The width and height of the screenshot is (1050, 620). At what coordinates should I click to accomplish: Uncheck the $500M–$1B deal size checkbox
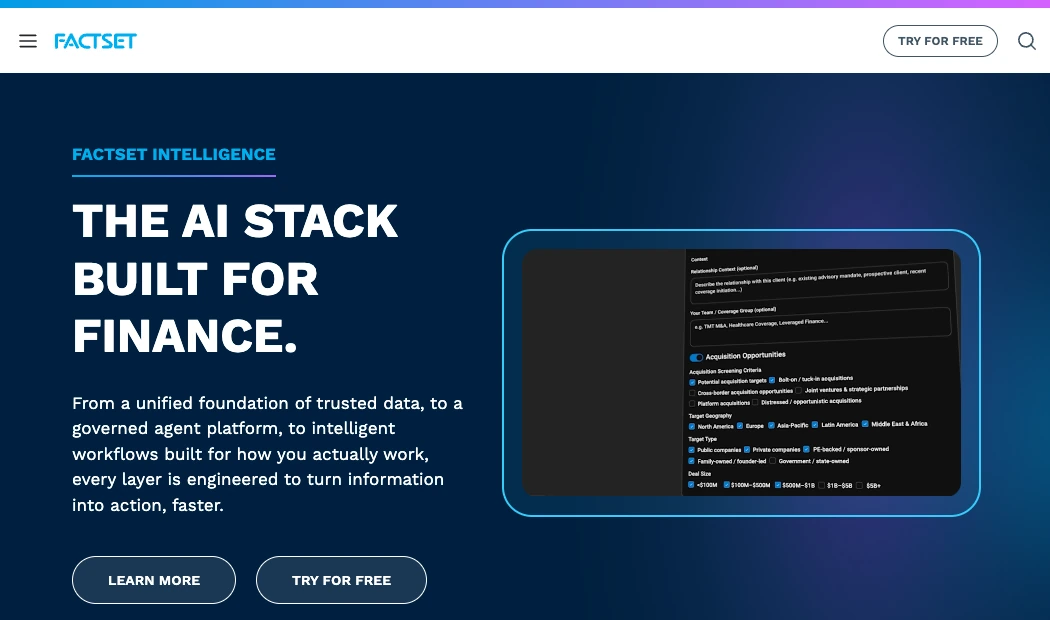[777, 485]
